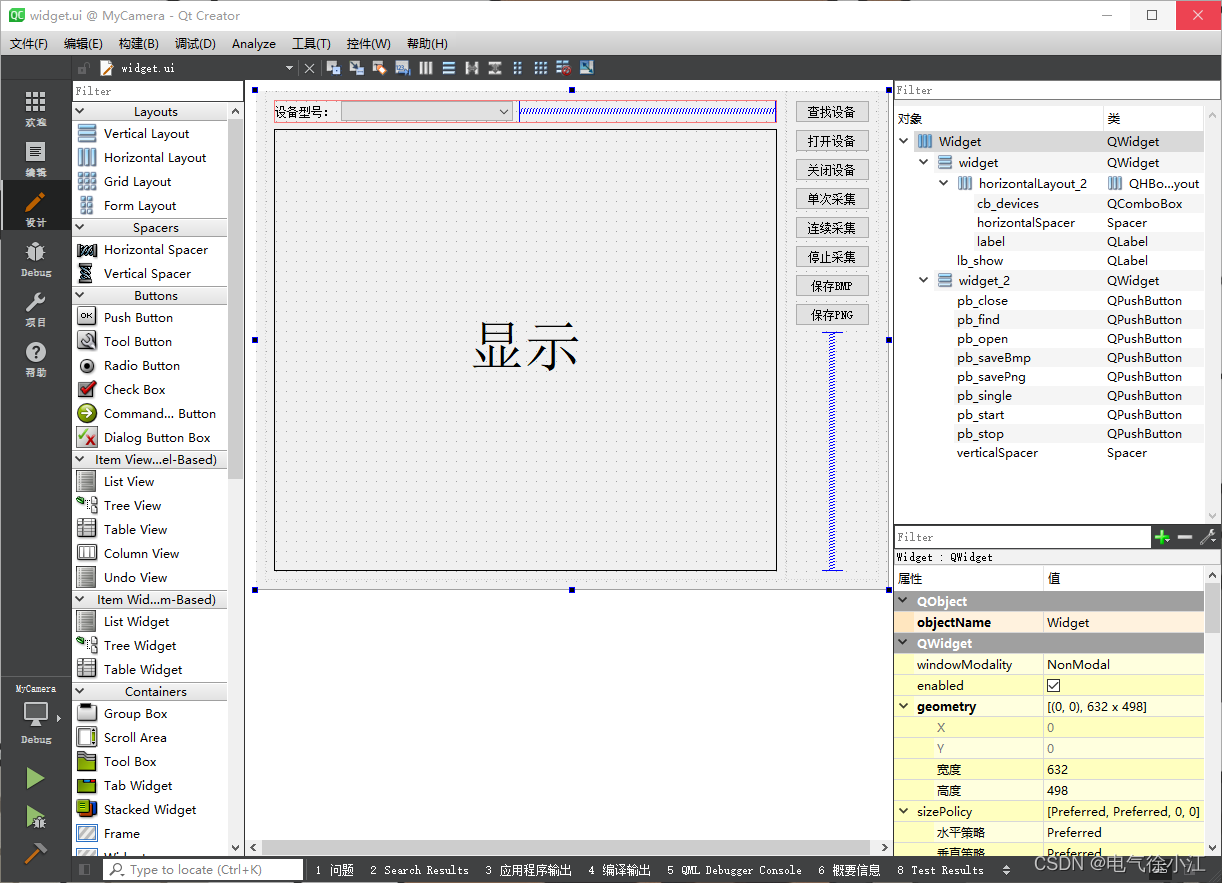Screen dimensions: 1222x883
Task: Open the widget.ui file selector dropdown
Action: (x=290, y=68)
